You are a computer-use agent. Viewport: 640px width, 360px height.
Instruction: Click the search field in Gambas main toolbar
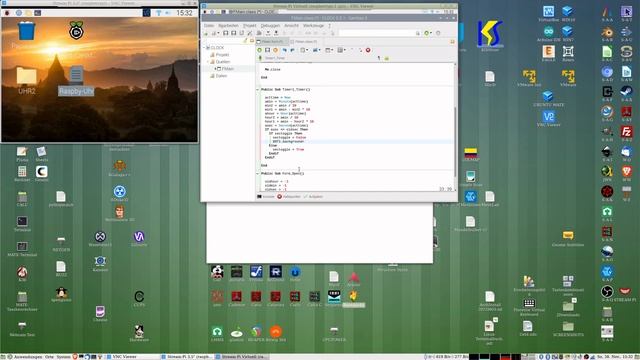[377, 33]
